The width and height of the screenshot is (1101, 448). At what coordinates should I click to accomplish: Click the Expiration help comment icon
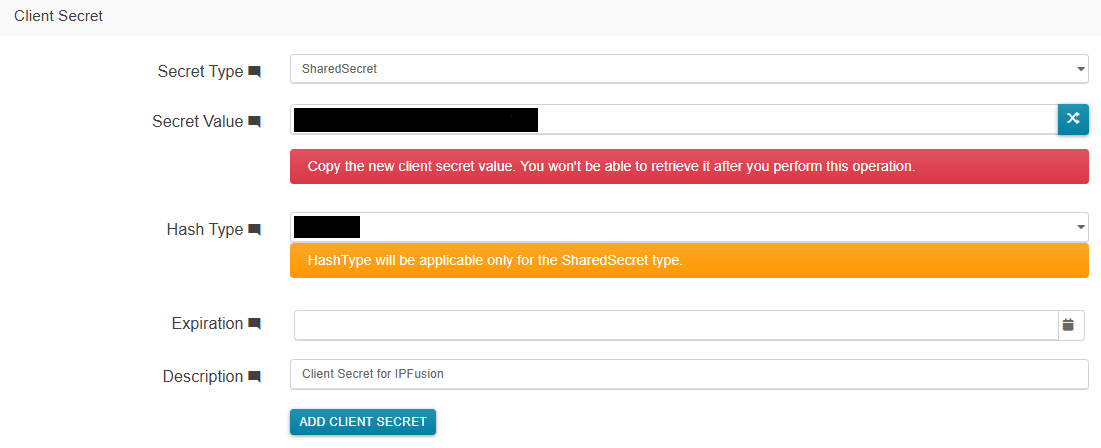pos(254,324)
